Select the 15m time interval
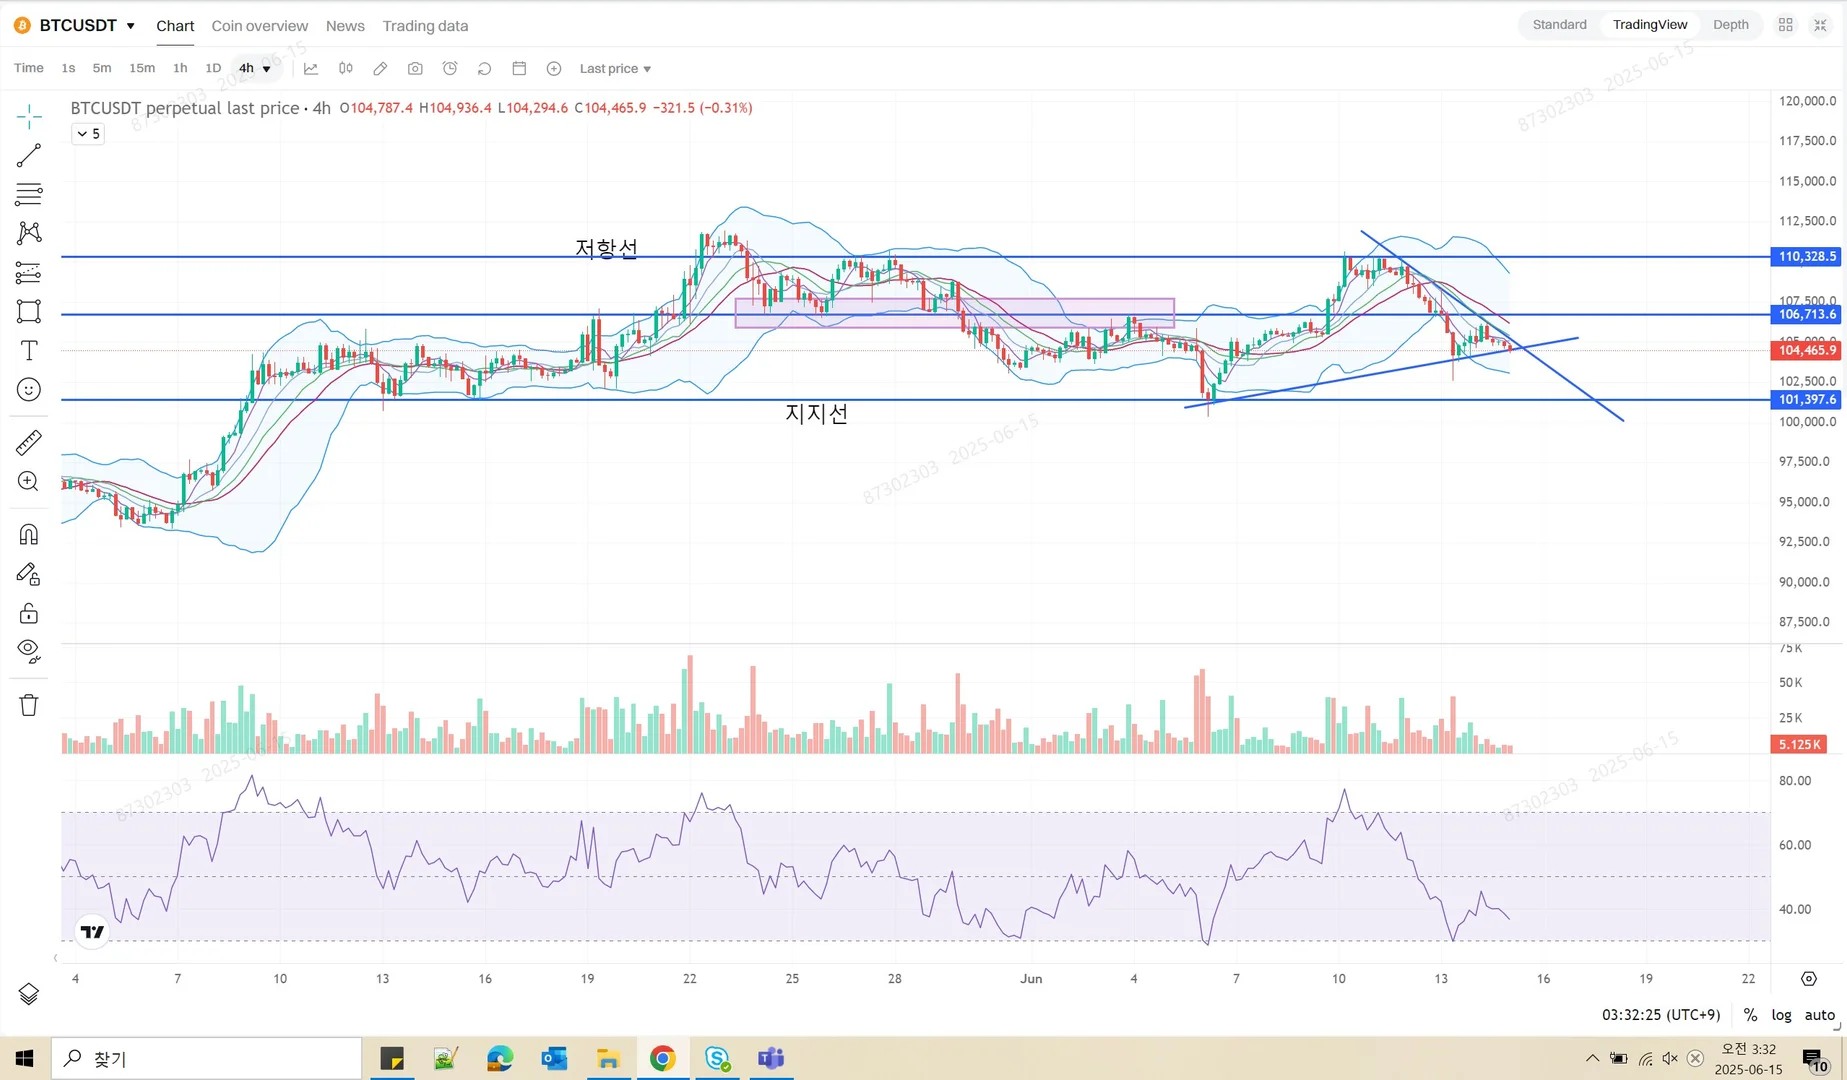This screenshot has height=1080, width=1847. coord(142,68)
